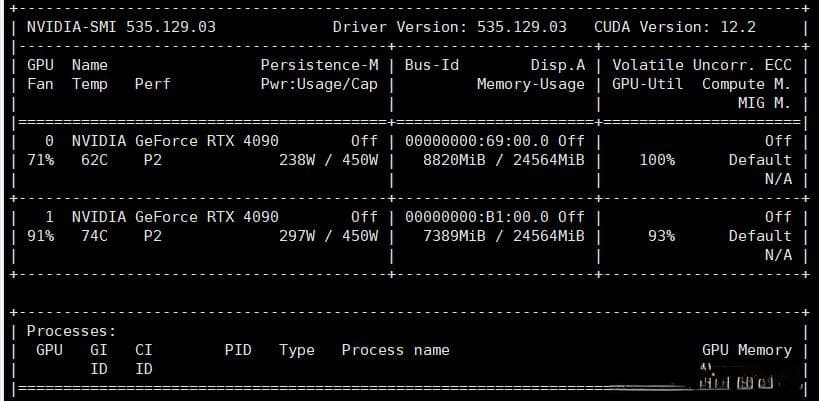Click the CUDA Version: 12.2 text

(x=675, y=27)
